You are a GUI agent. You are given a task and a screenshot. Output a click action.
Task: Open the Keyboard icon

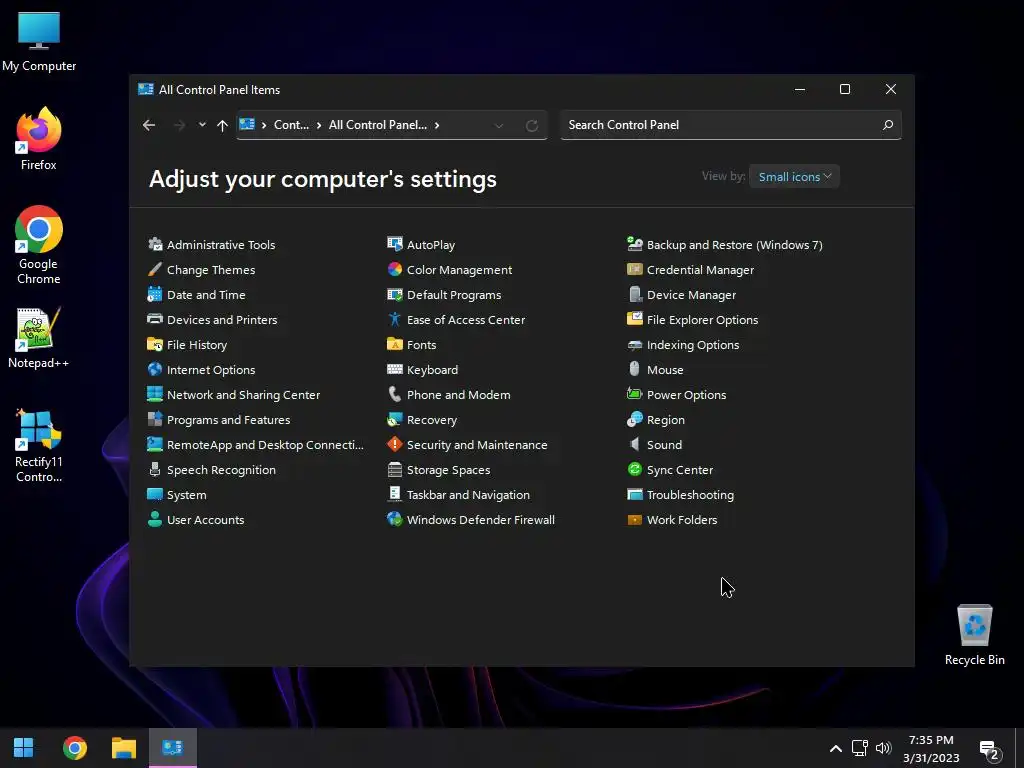click(394, 370)
